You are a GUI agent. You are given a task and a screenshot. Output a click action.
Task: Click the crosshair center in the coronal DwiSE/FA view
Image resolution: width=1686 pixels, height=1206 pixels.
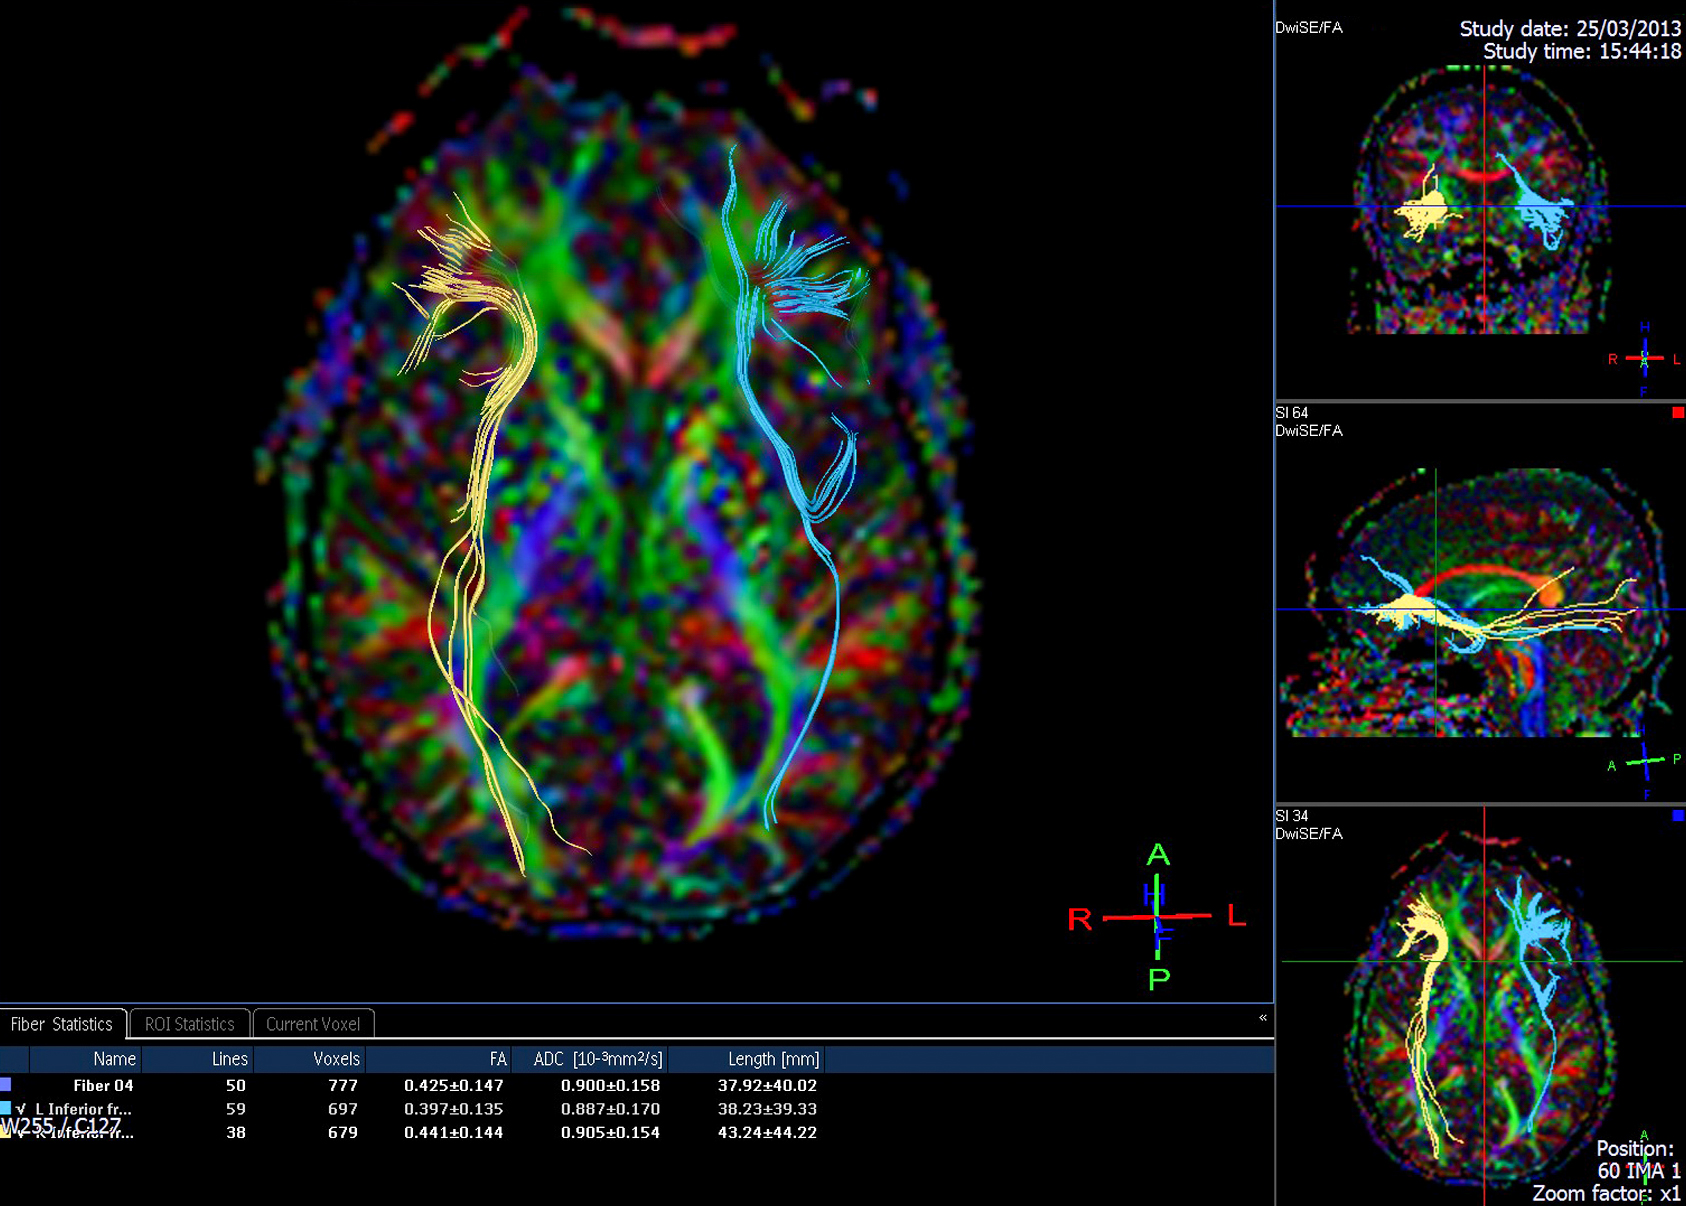coord(1484,207)
